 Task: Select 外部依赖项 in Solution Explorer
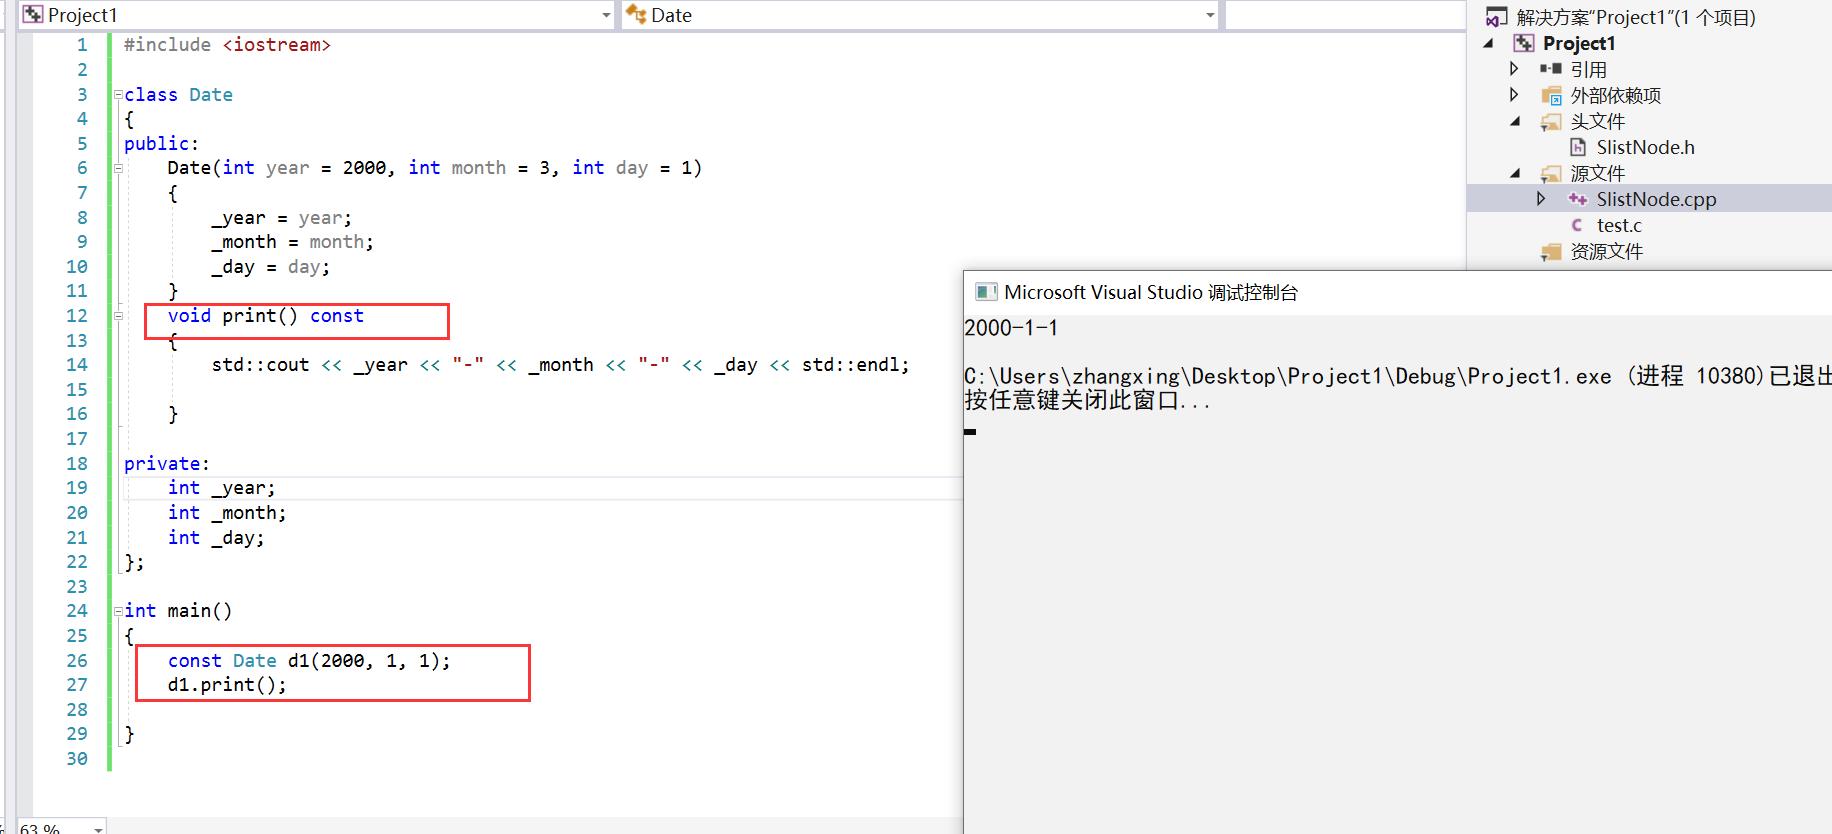coord(1615,95)
